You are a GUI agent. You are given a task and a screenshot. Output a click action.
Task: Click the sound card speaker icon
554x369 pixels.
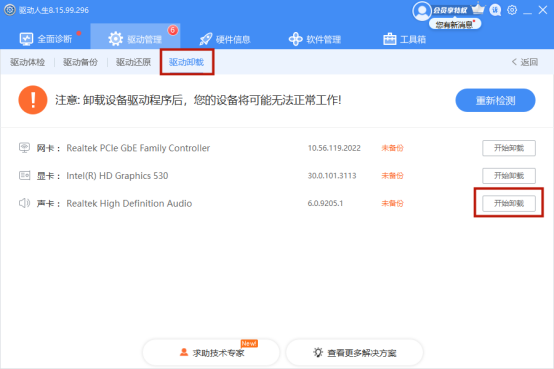(24, 203)
